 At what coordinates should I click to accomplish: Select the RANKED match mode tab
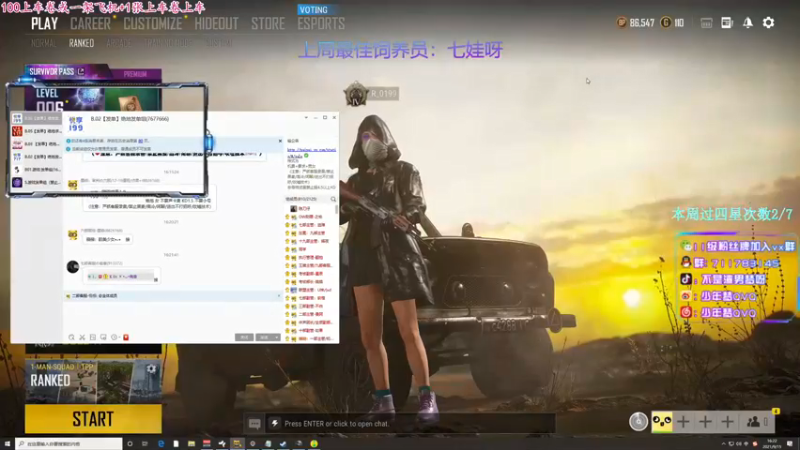82,43
